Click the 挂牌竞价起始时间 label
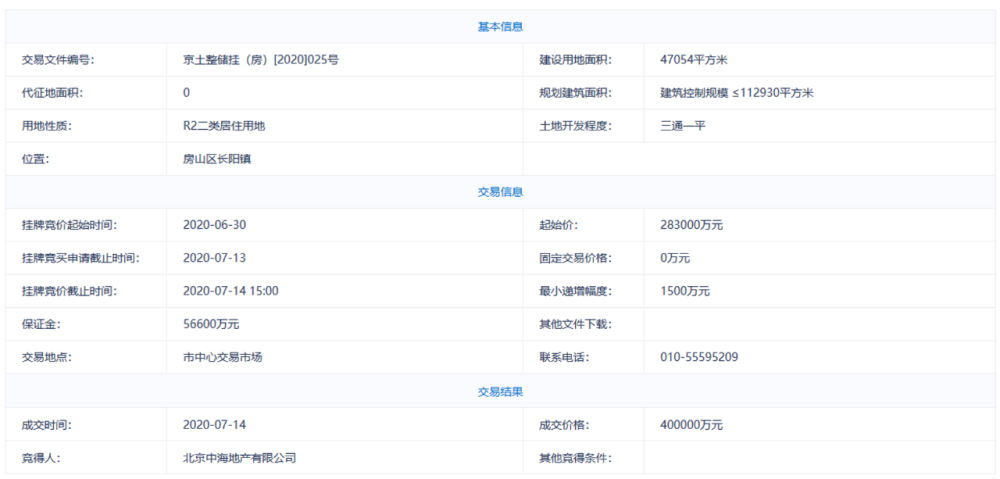This screenshot has height=479, width=1000. tap(70, 225)
